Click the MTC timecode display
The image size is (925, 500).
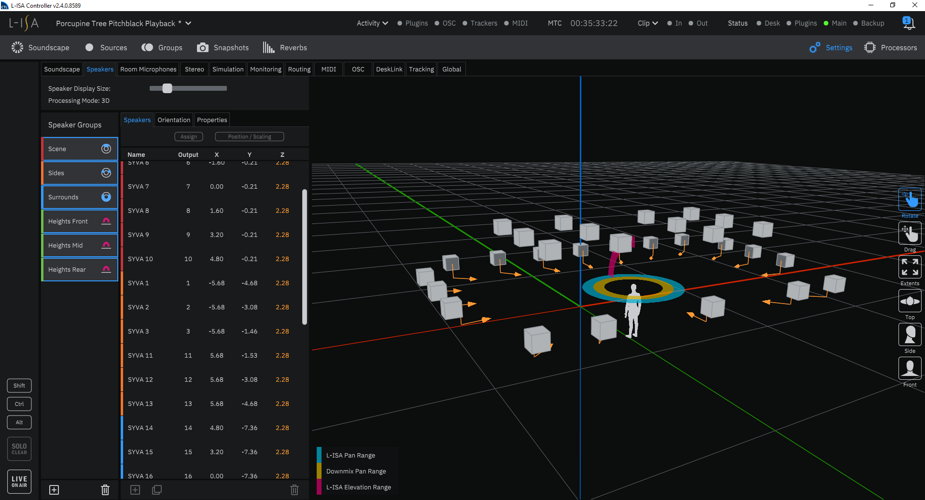click(593, 23)
